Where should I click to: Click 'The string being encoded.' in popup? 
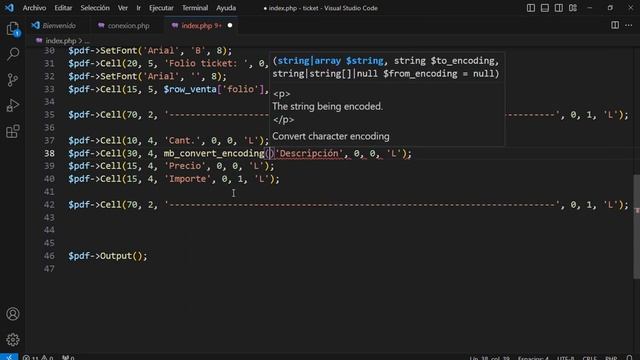(x=327, y=107)
